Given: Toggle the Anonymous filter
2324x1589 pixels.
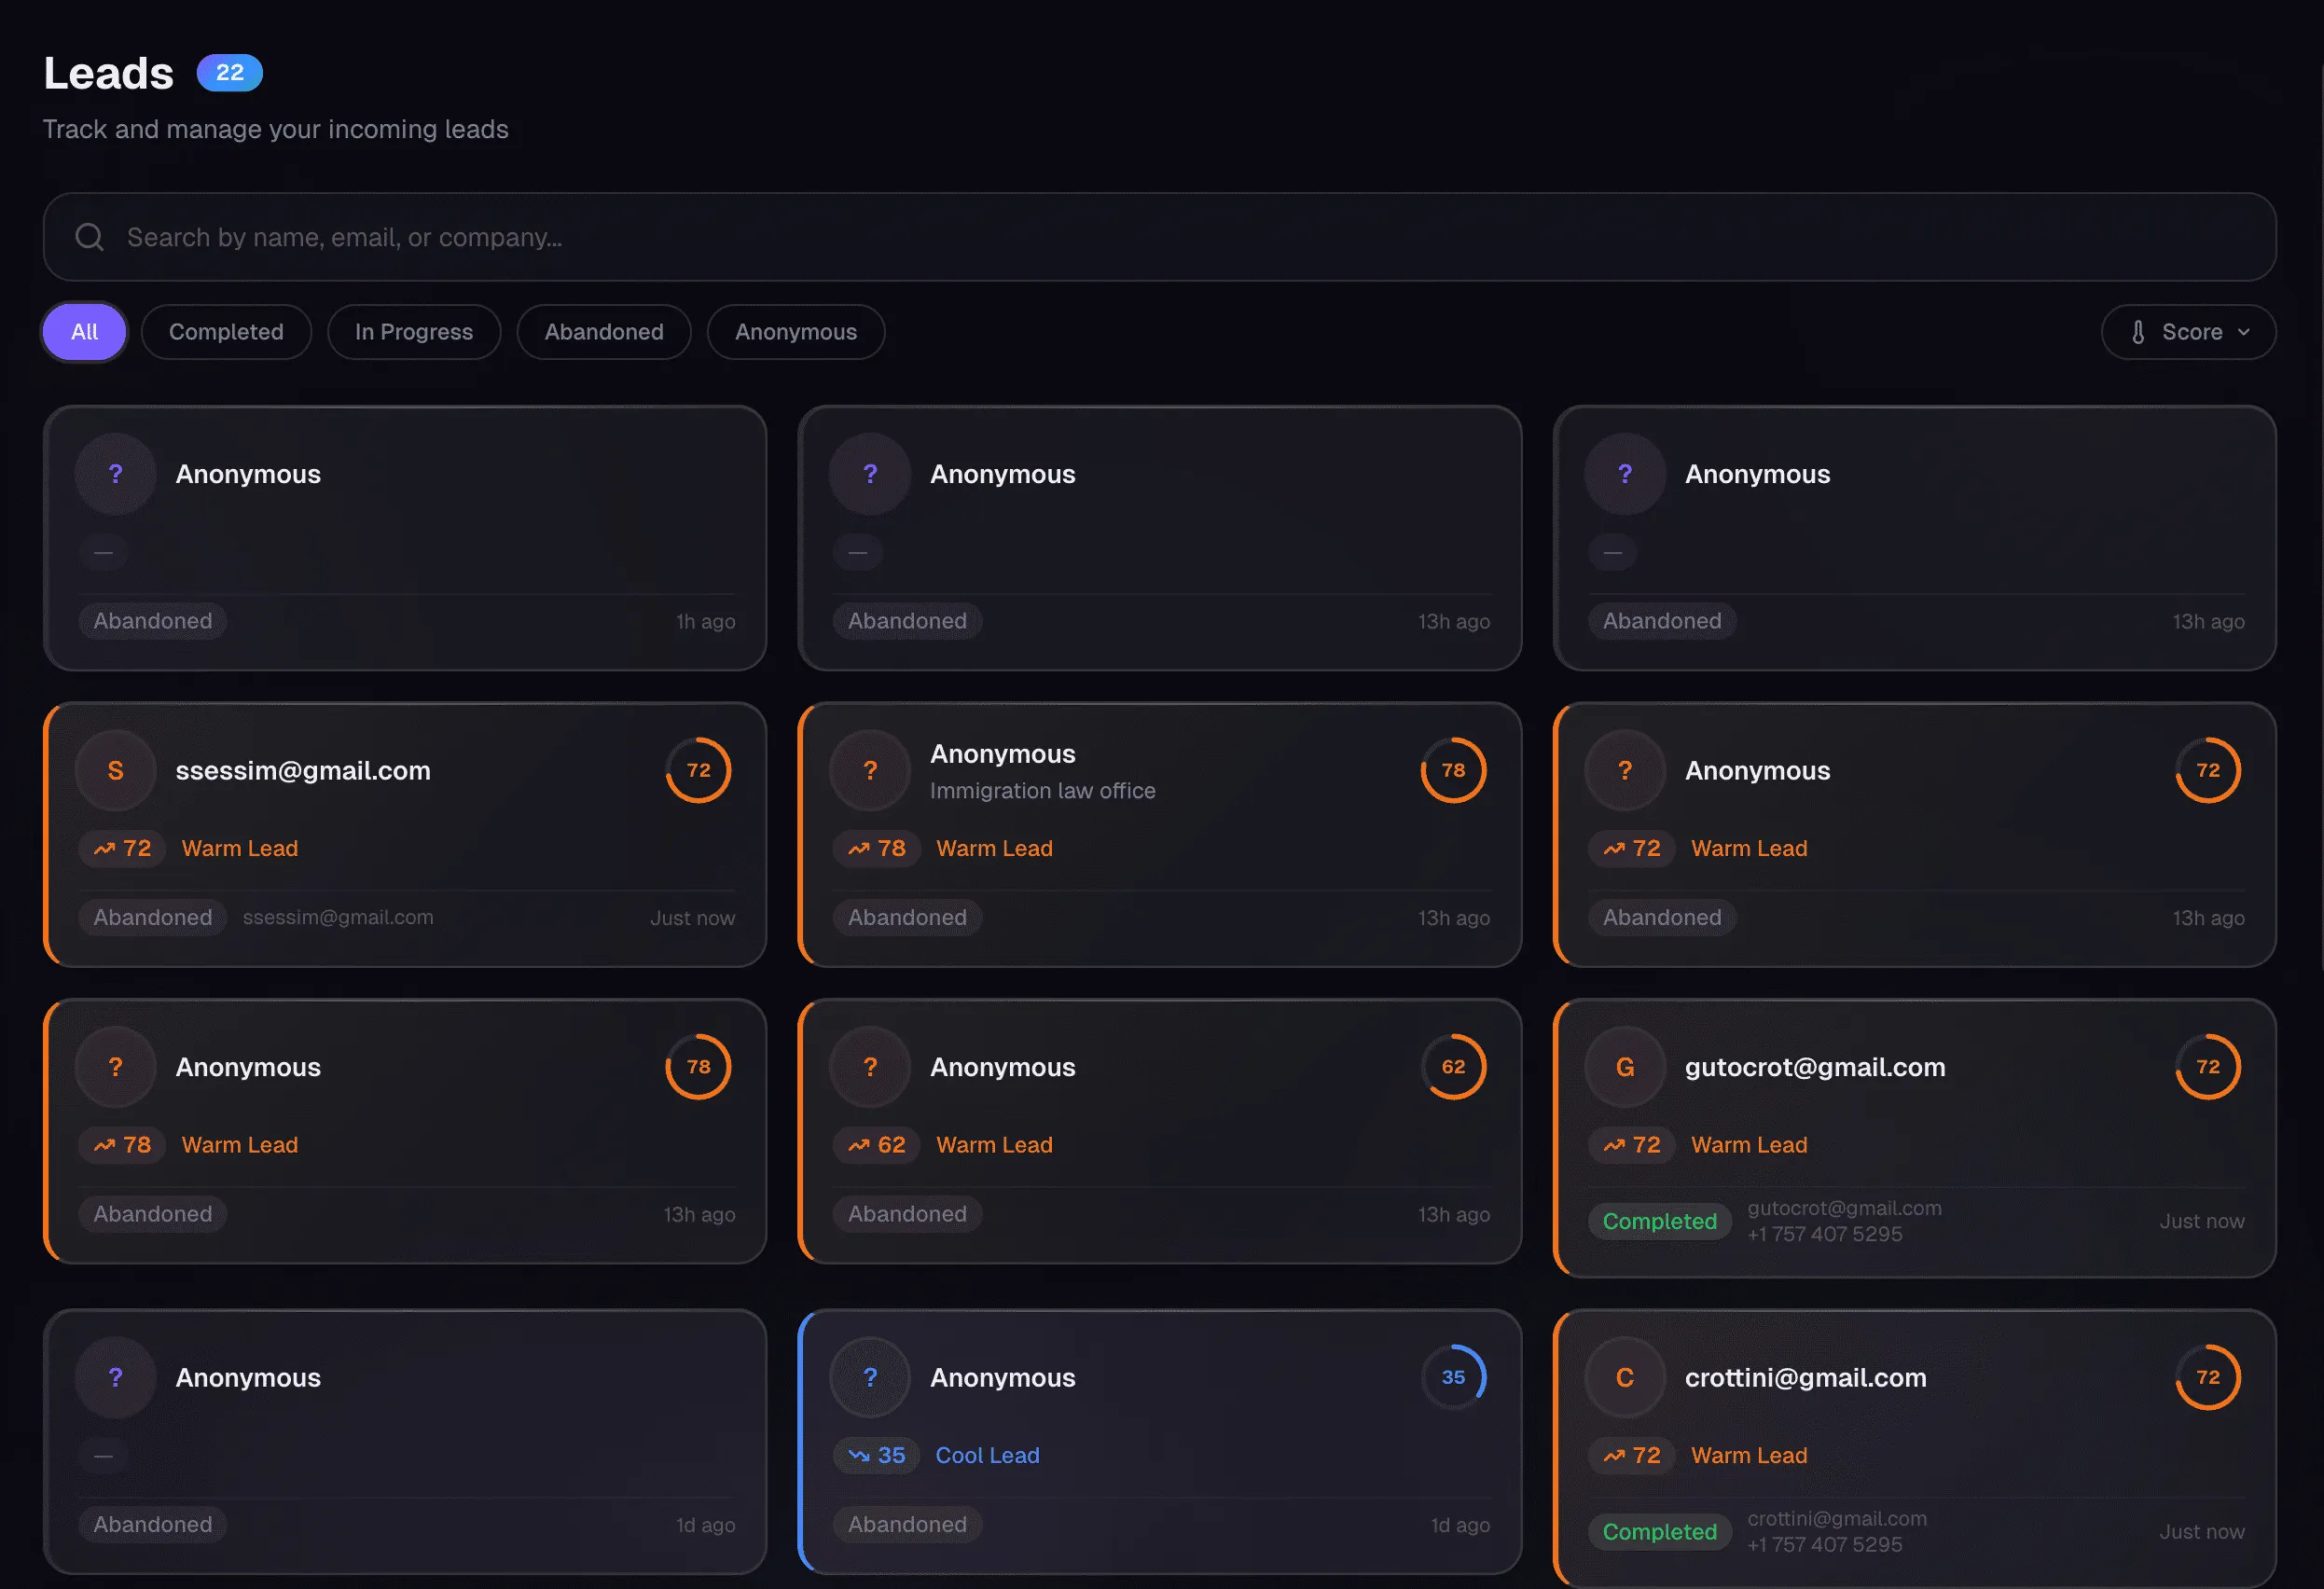Looking at the screenshot, I should pyautogui.click(x=795, y=331).
